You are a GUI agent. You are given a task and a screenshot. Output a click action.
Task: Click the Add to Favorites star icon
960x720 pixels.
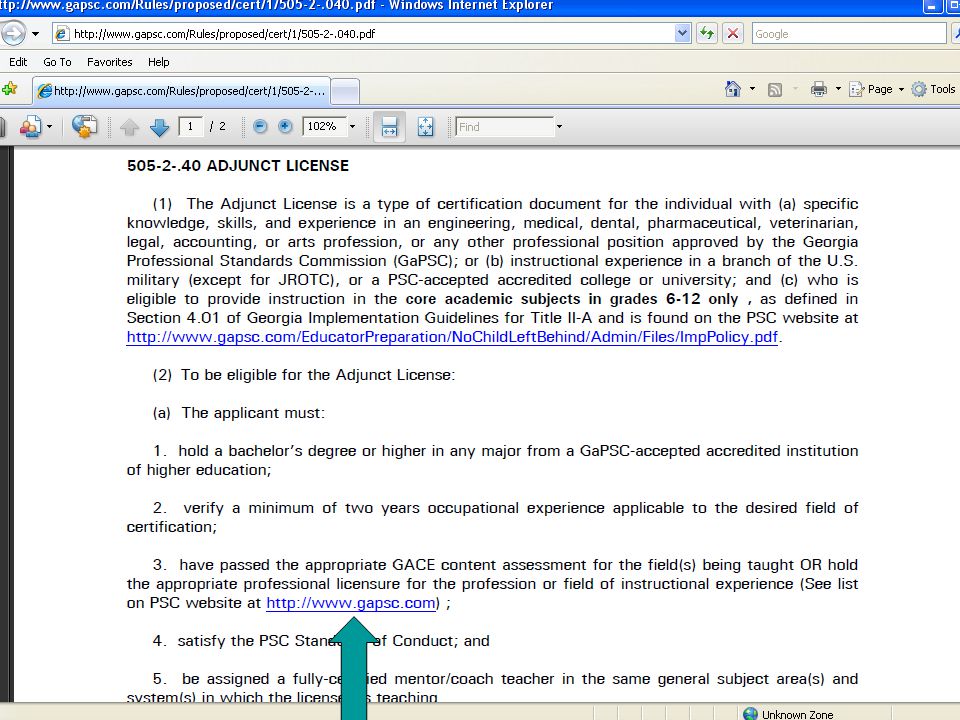click(9, 89)
